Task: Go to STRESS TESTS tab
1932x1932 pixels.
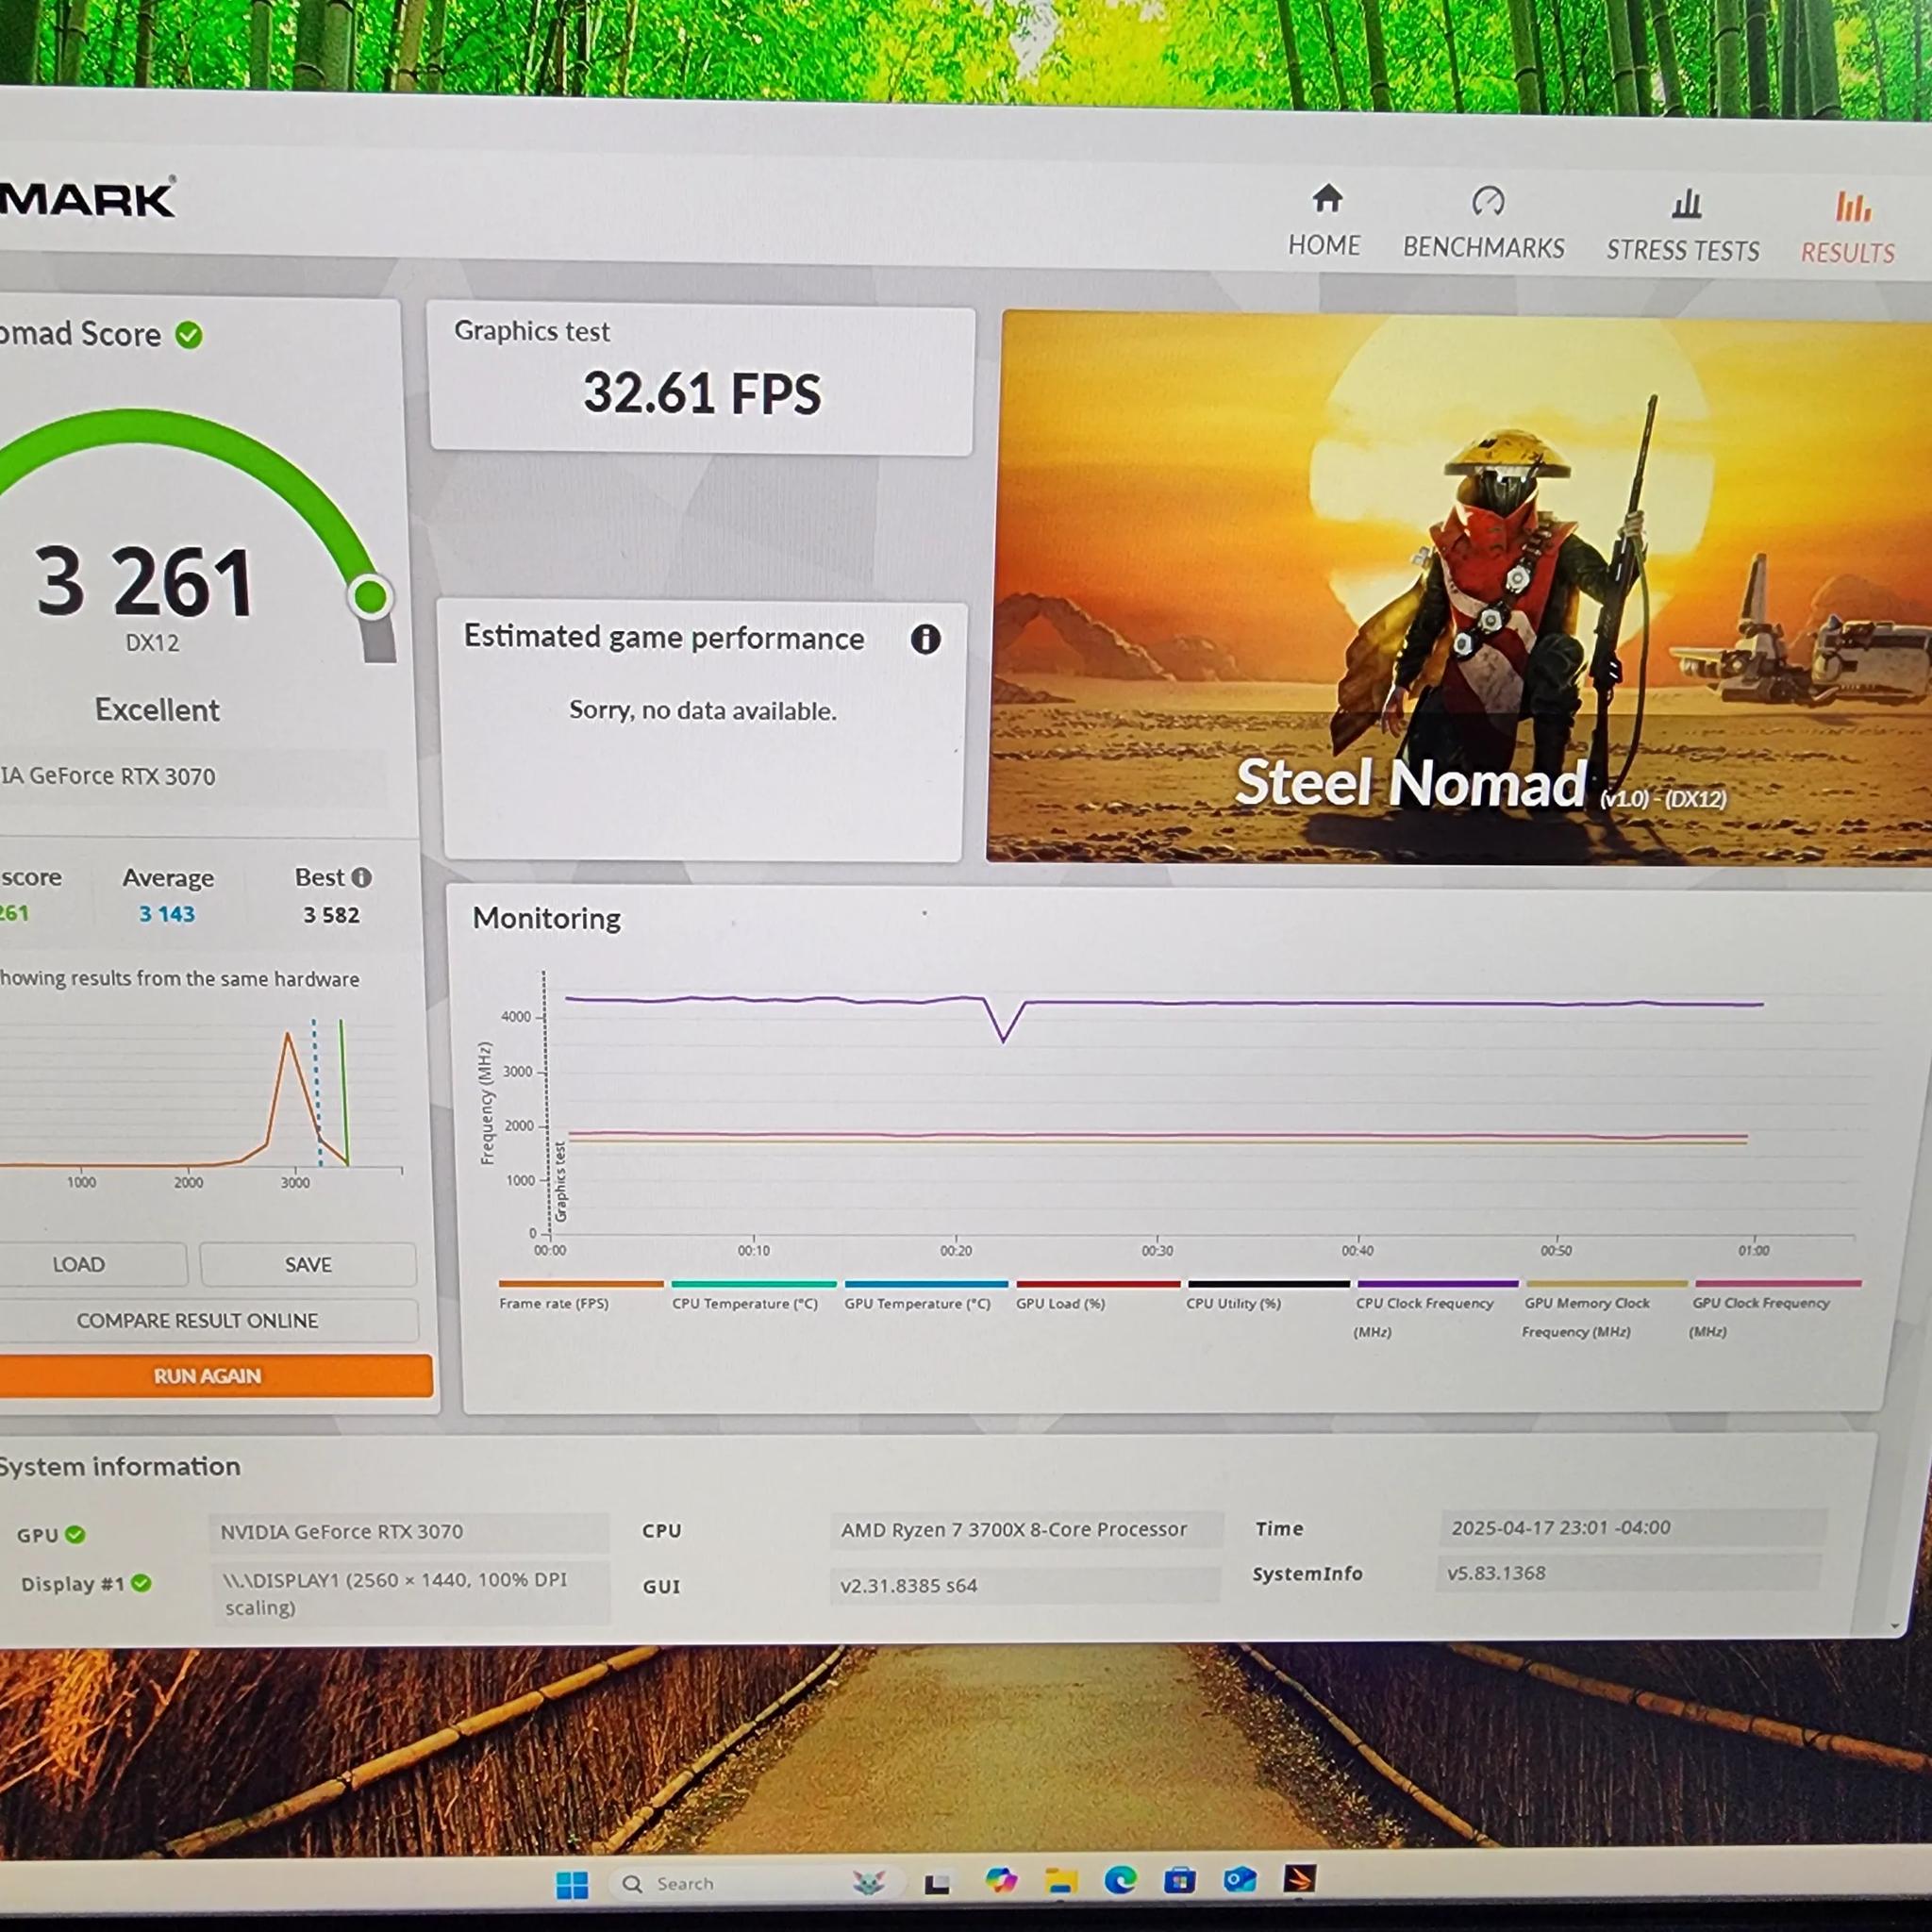Action: 1682,227
